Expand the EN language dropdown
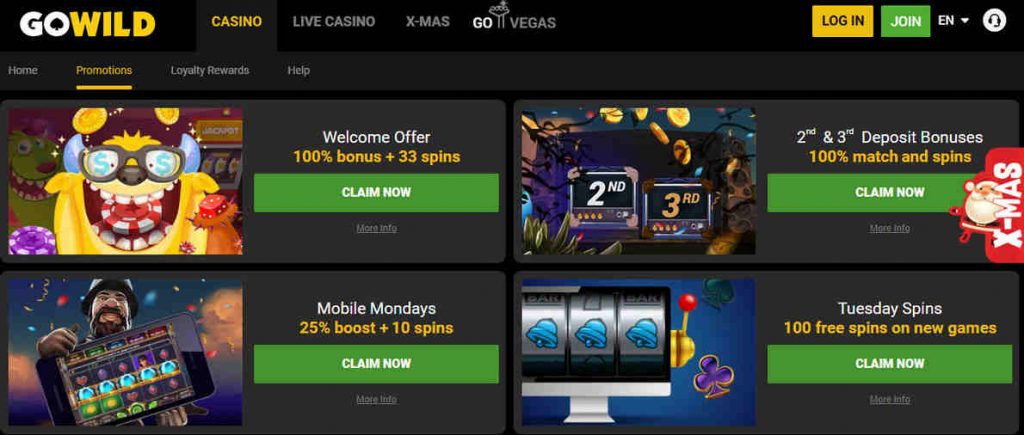1024x435 pixels. point(953,21)
